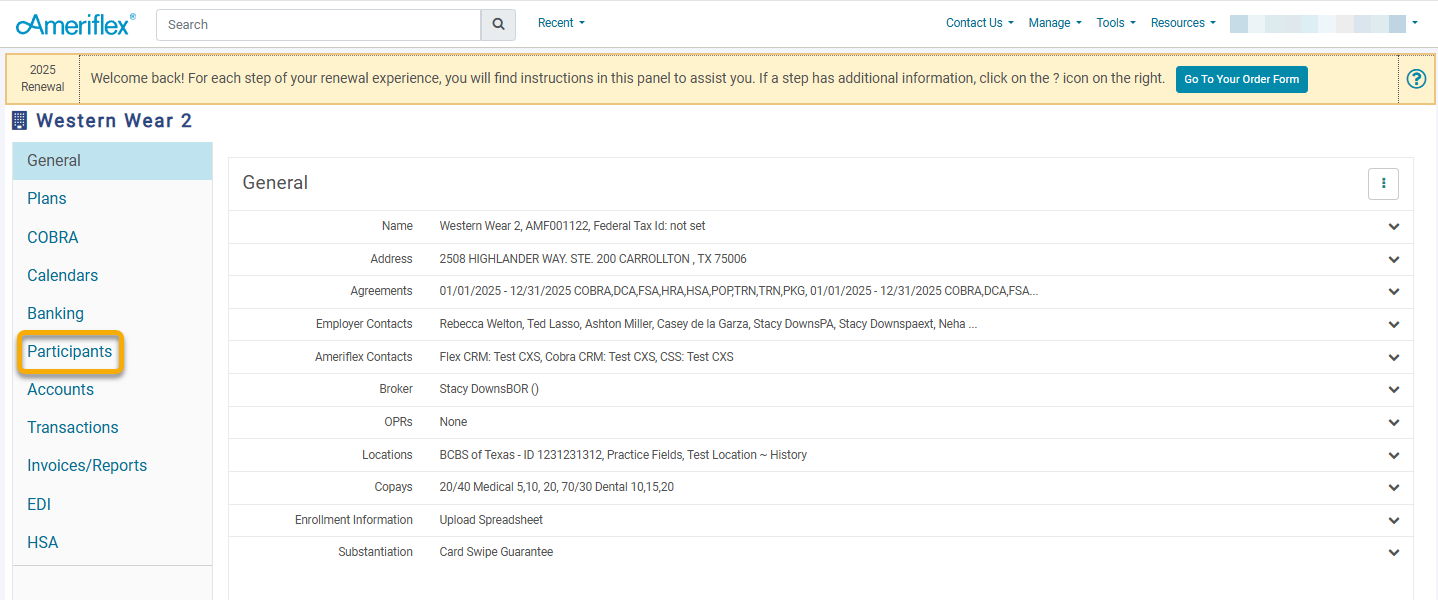Expand the Employer Contacts row
The width and height of the screenshot is (1438, 600).
tap(1394, 325)
